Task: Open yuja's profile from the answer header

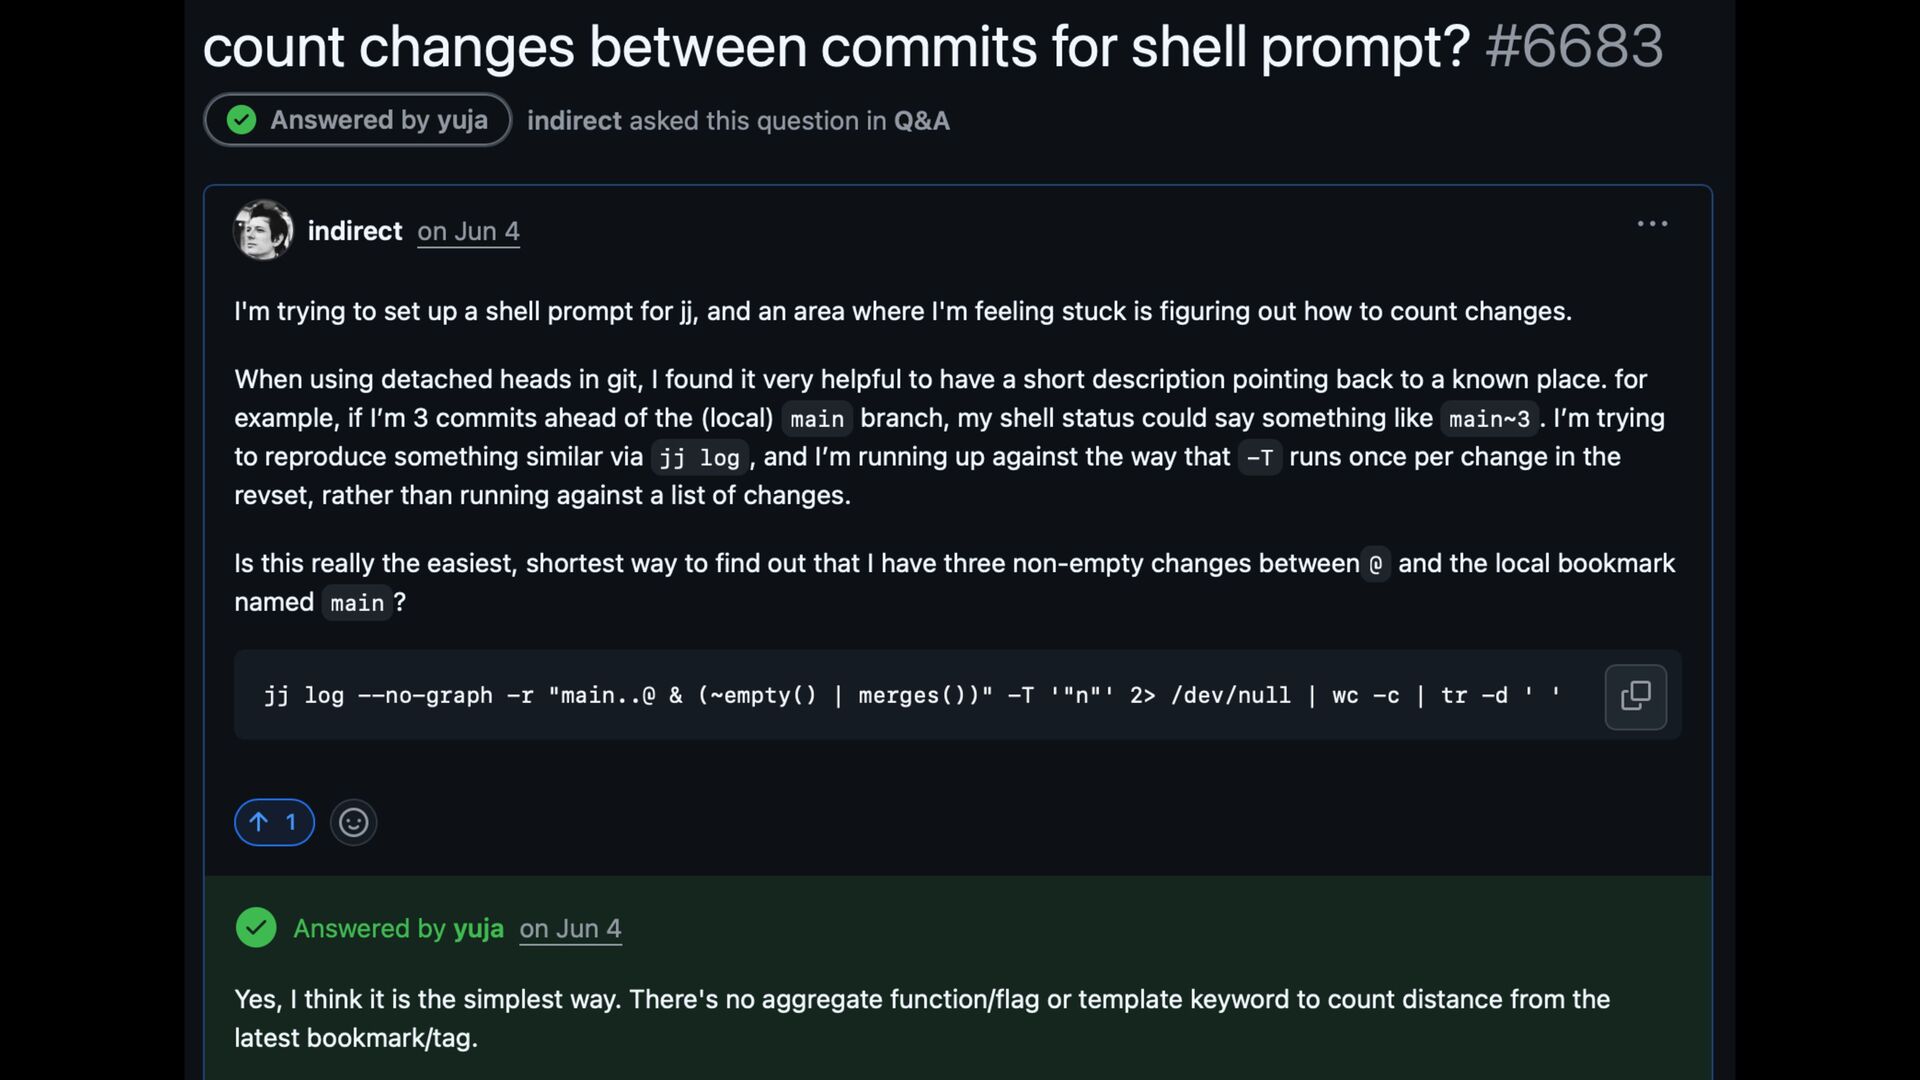Action: [478, 928]
